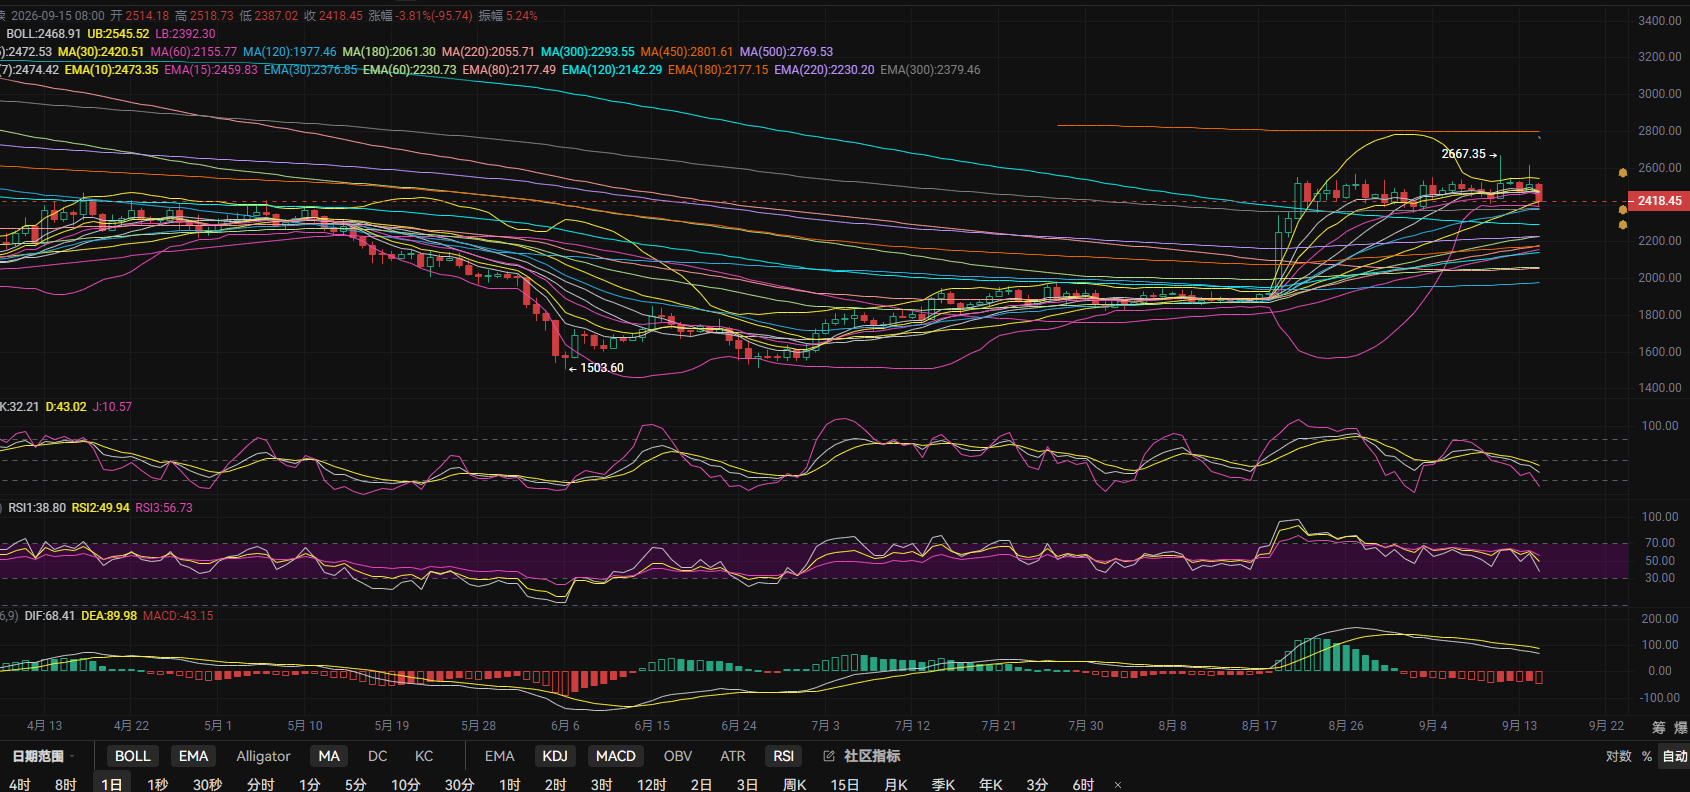The height and width of the screenshot is (792, 1690).
Task: Select the 15日 interval
Action: [x=845, y=785]
